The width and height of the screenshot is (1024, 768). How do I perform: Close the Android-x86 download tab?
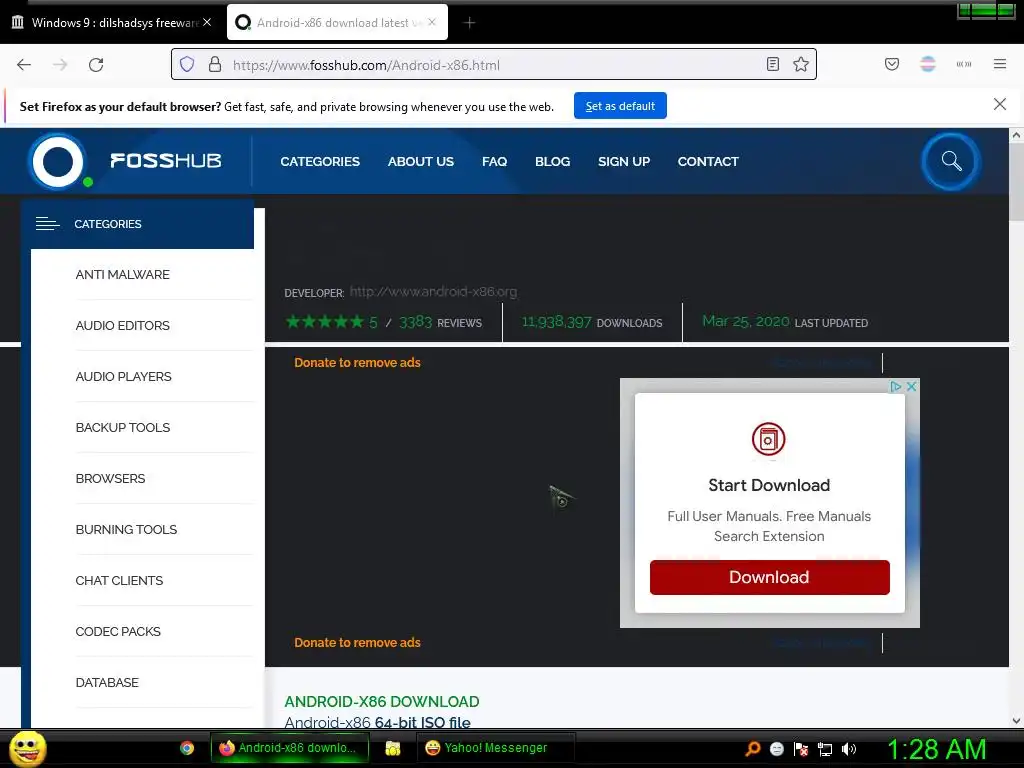[432, 22]
